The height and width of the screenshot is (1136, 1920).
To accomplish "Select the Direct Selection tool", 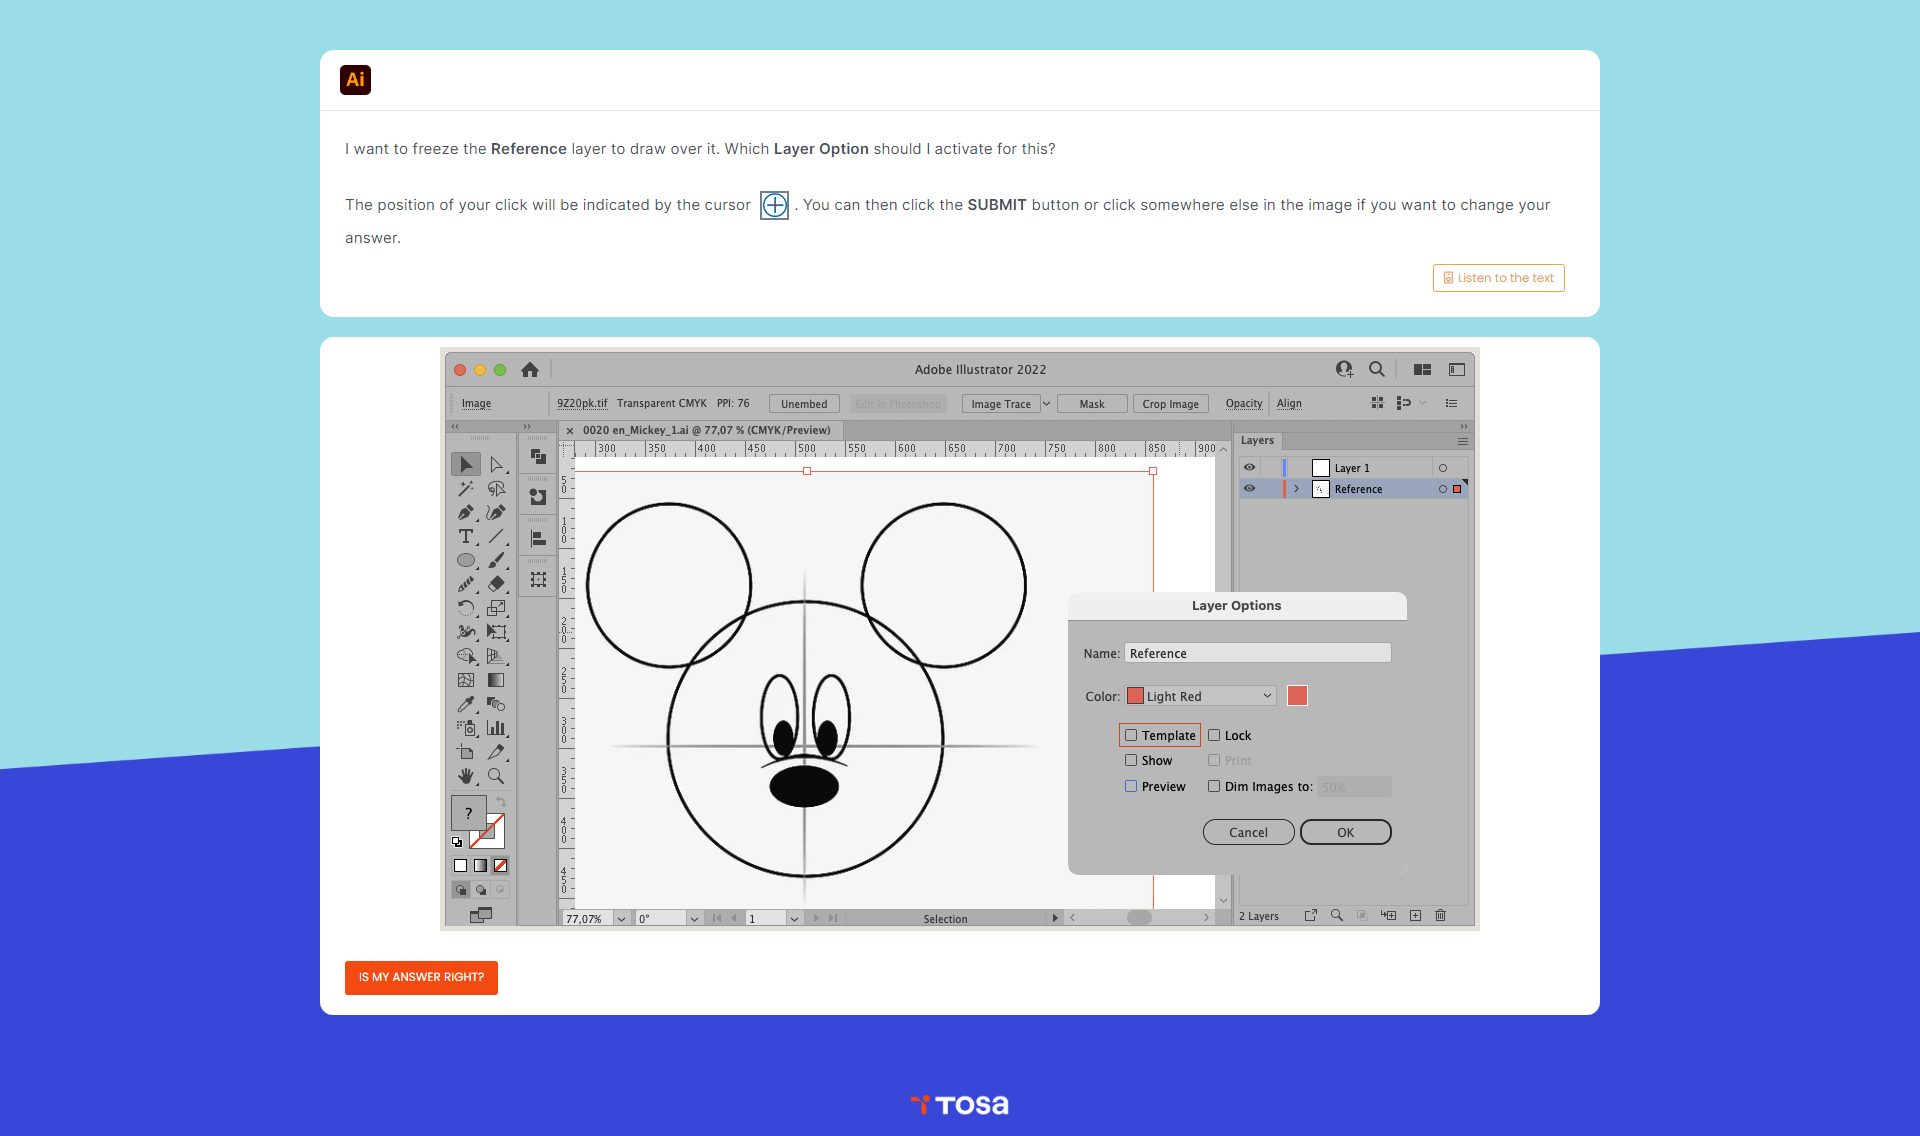I will tap(496, 465).
